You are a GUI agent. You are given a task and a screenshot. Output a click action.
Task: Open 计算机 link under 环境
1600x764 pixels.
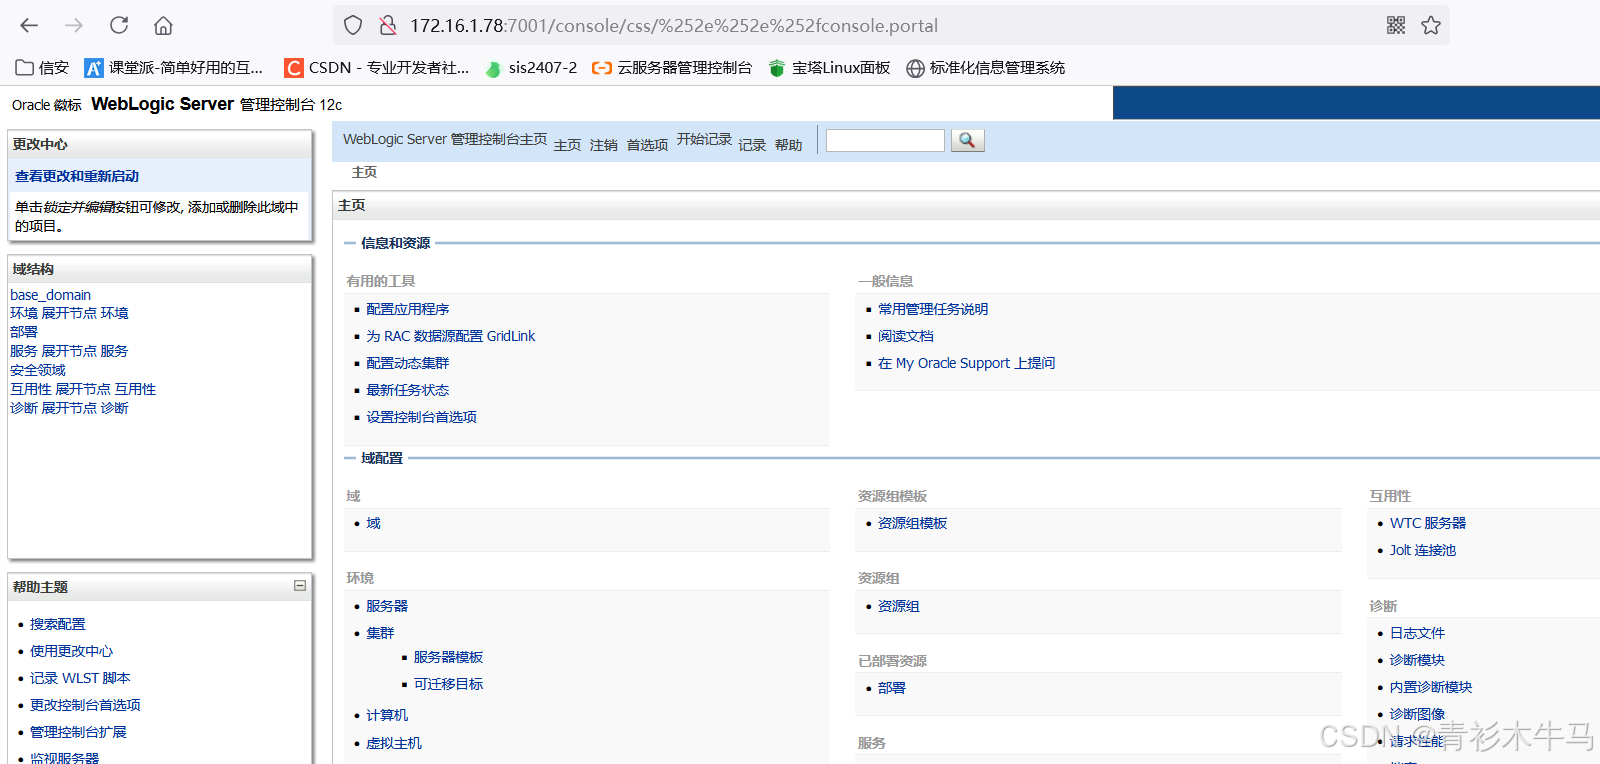pyautogui.click(x=387, y=715)
